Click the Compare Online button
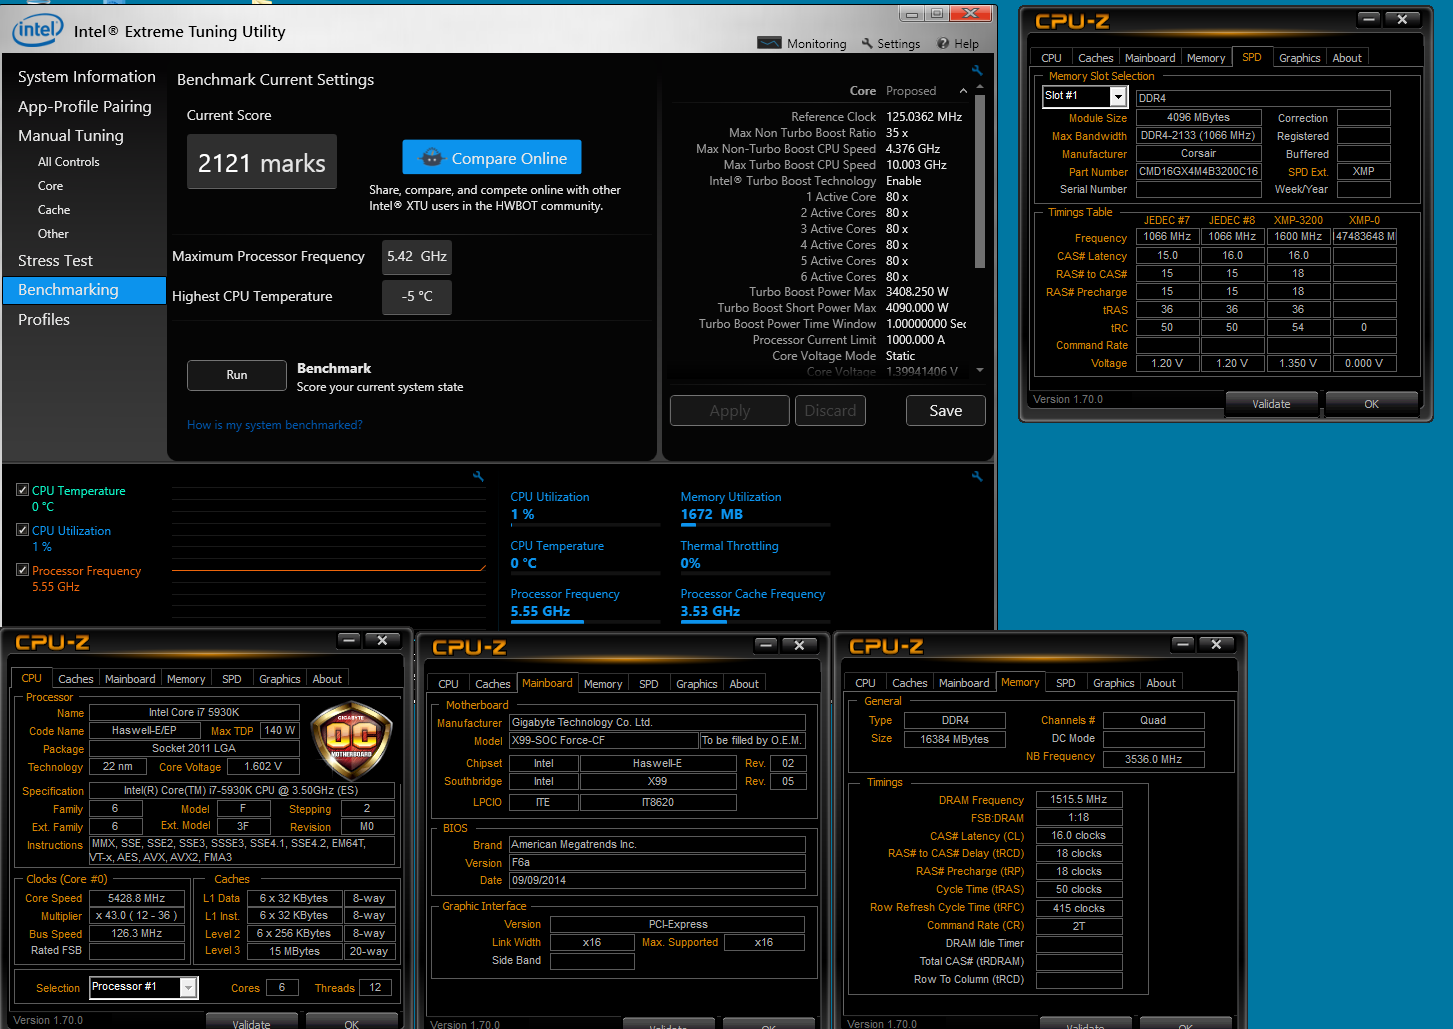 coord(492,158)
